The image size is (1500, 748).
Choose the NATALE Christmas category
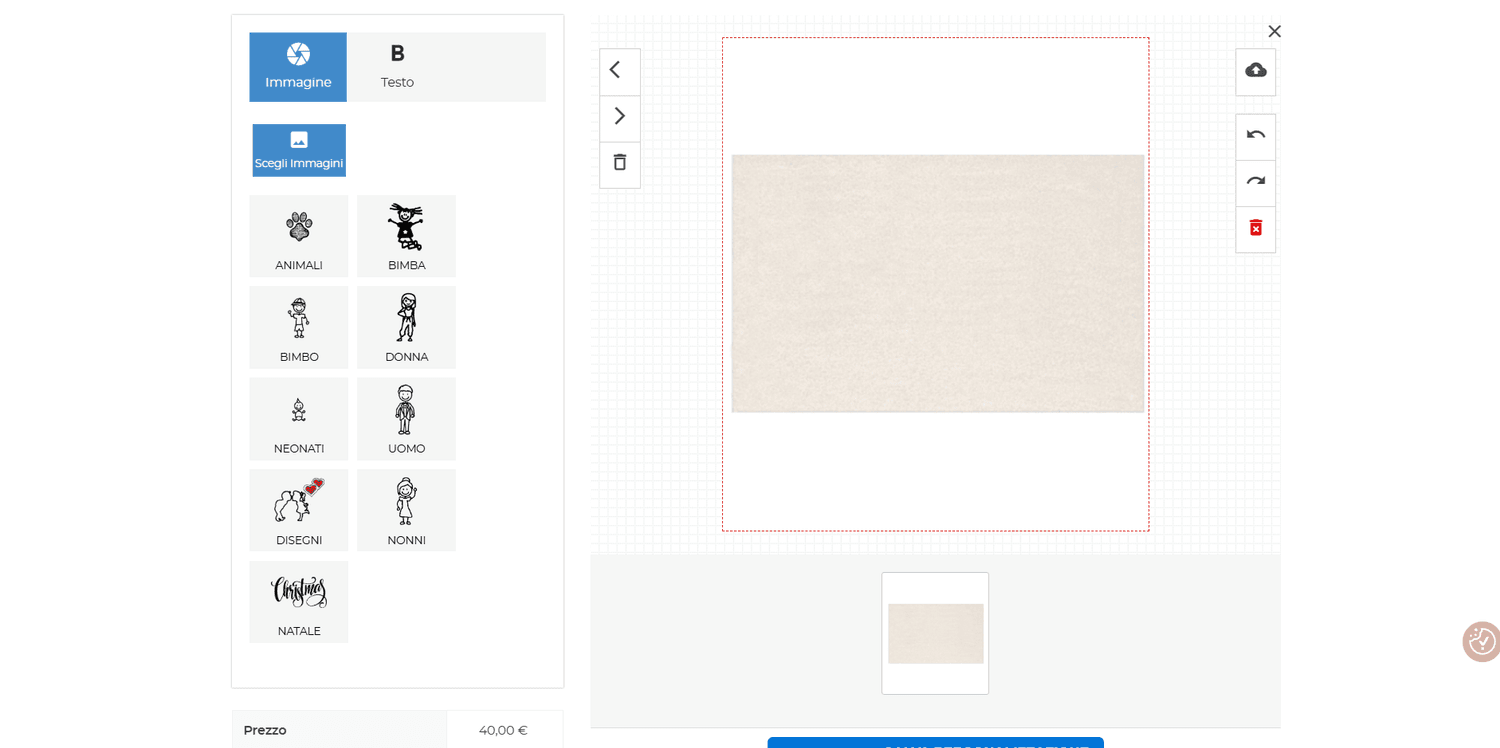point(299,602)
